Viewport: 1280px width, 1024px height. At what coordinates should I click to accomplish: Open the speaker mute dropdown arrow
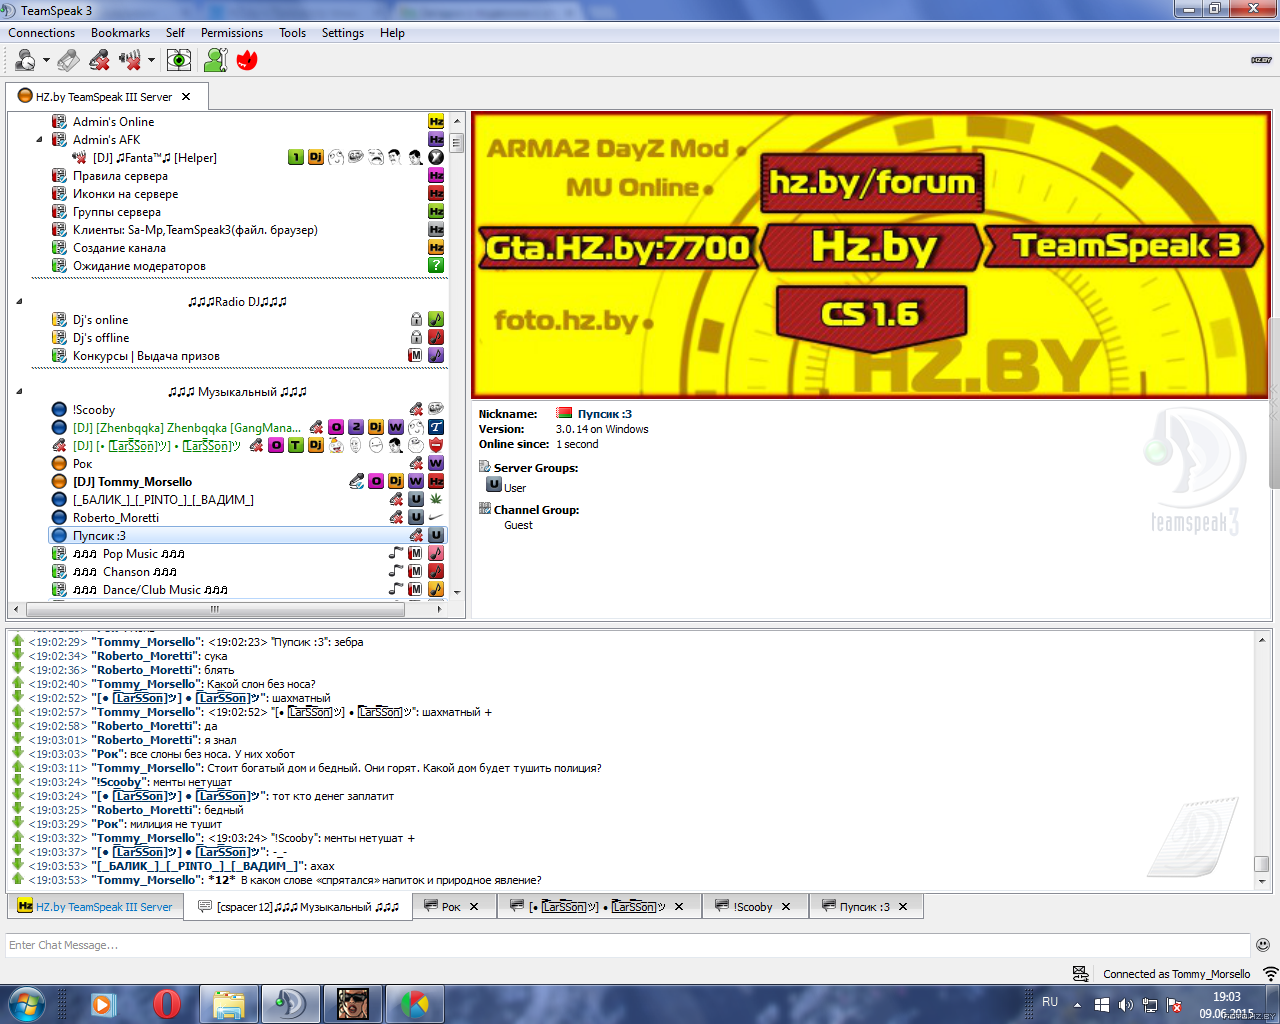151,60
